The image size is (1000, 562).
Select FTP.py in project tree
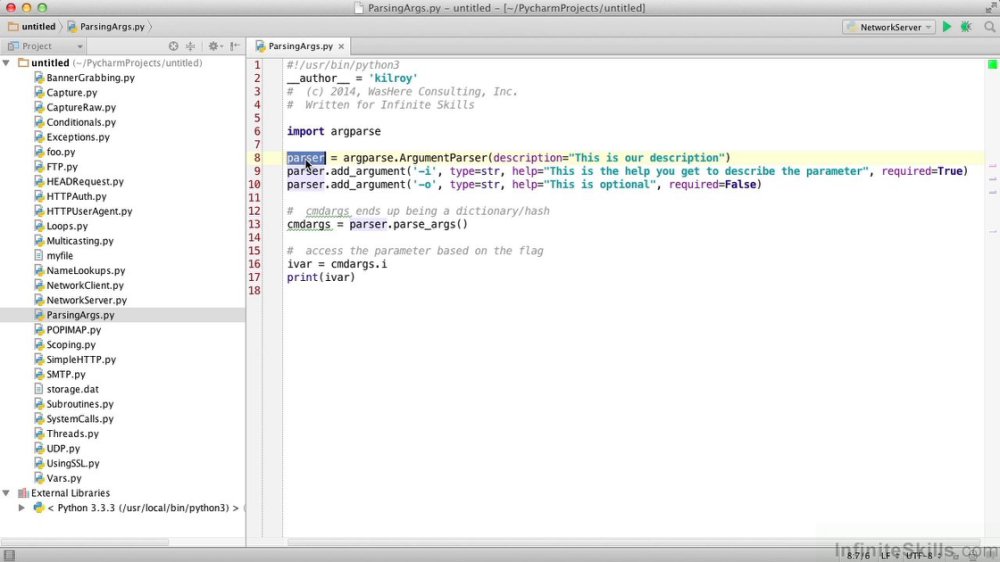(x=62, y=166)
